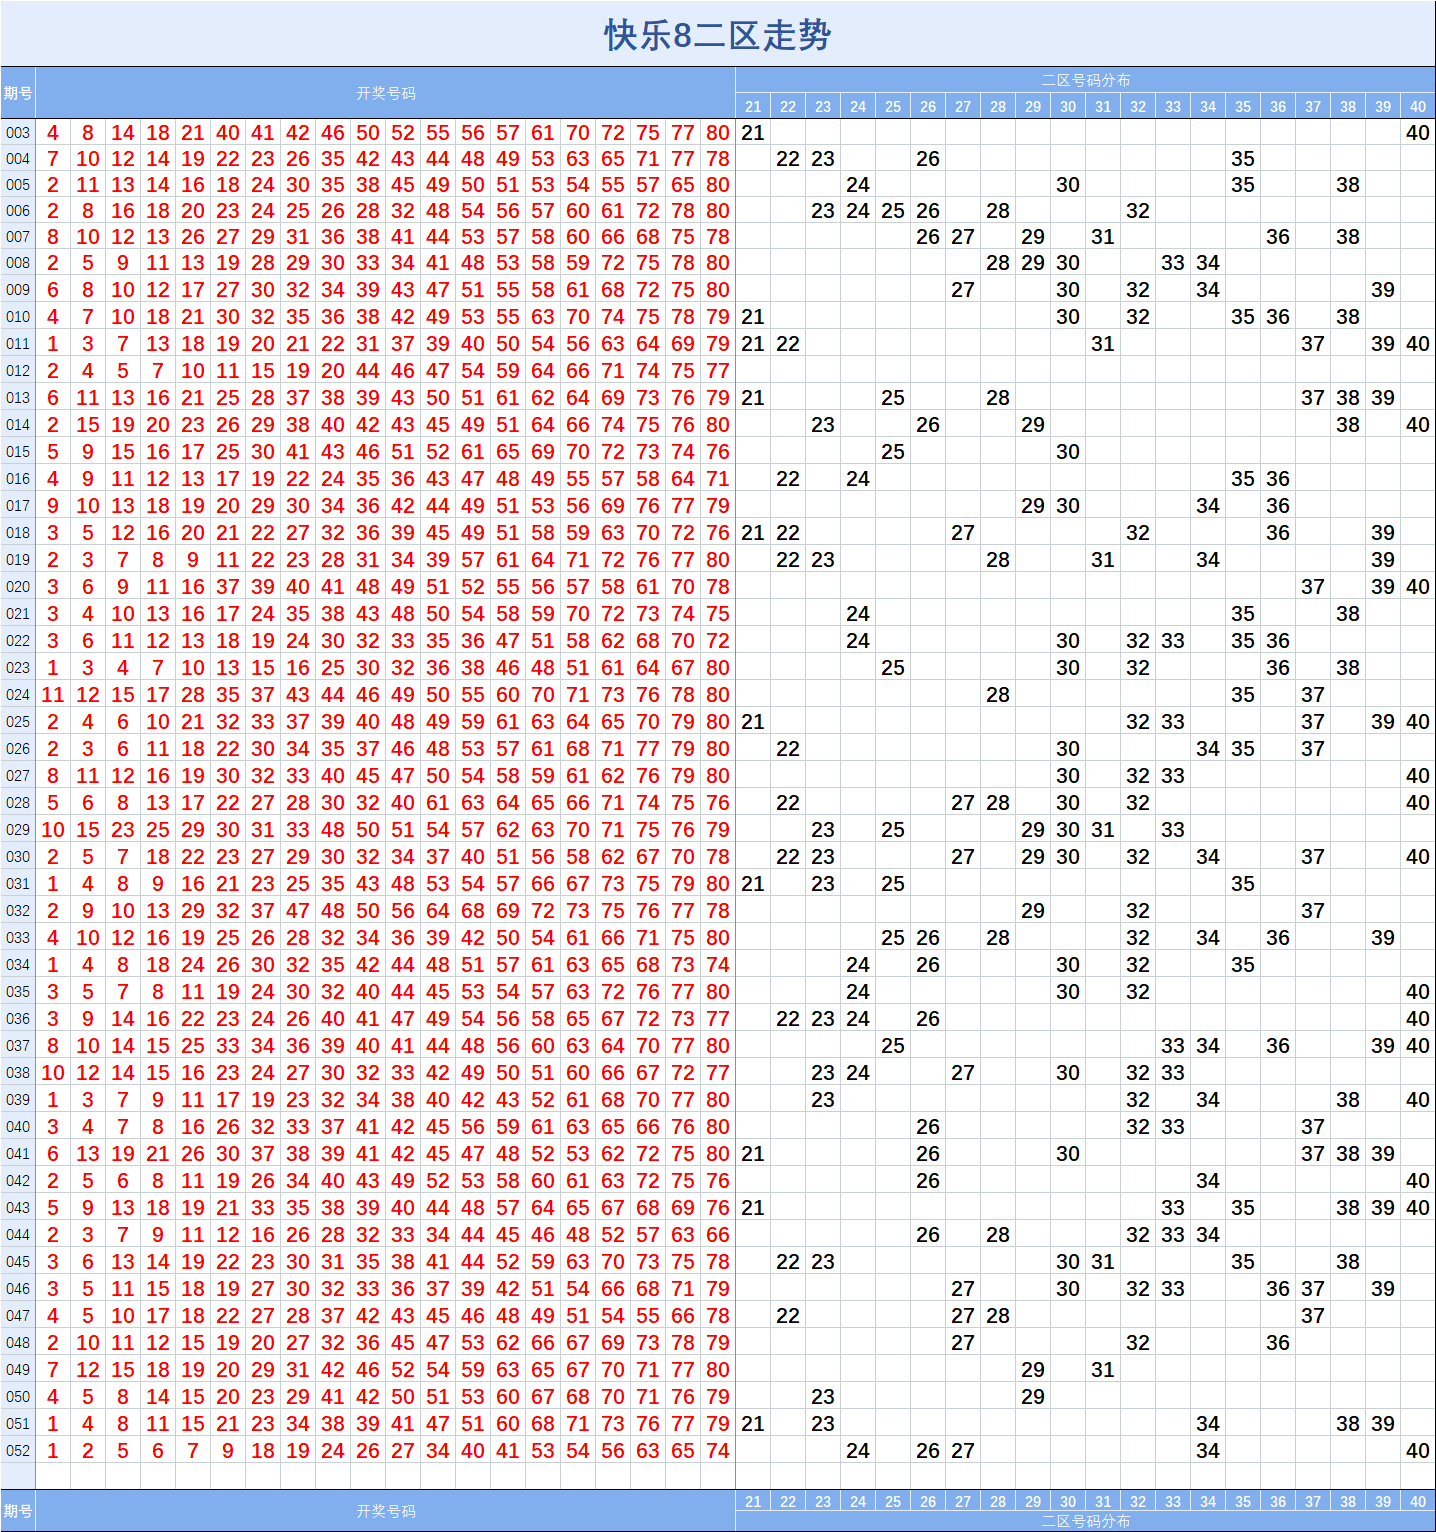Click zone number 27 in row 018
Screen dimensions: 1436x1532
(963, 533)
